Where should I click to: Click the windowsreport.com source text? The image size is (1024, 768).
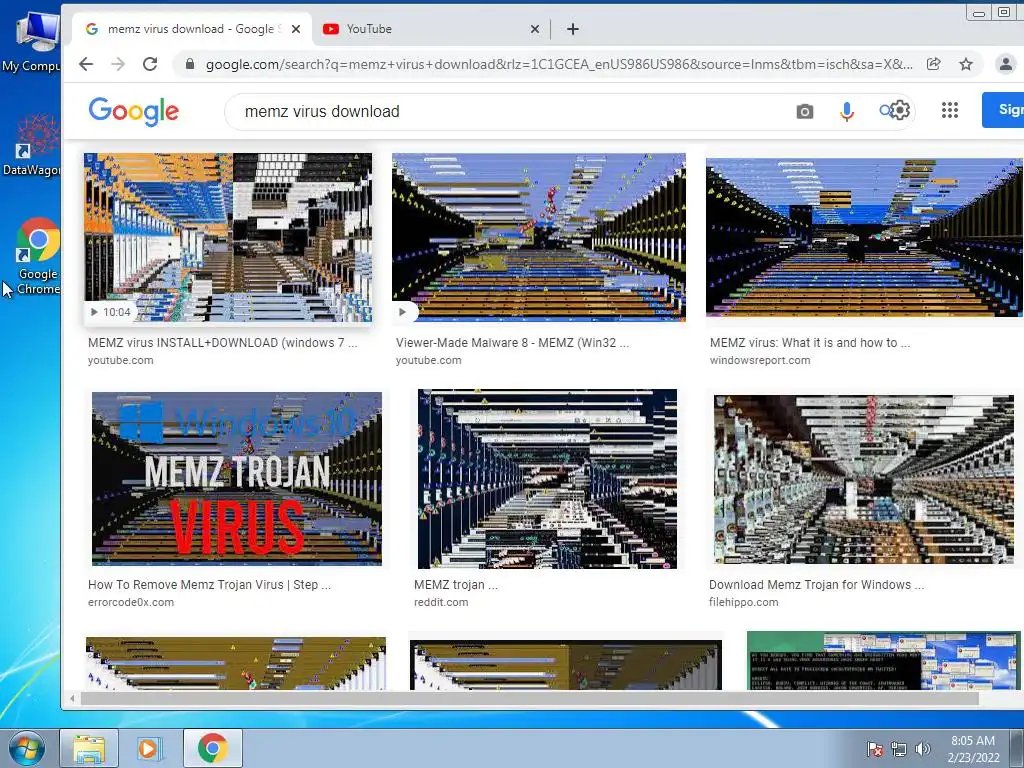[760, 360]
